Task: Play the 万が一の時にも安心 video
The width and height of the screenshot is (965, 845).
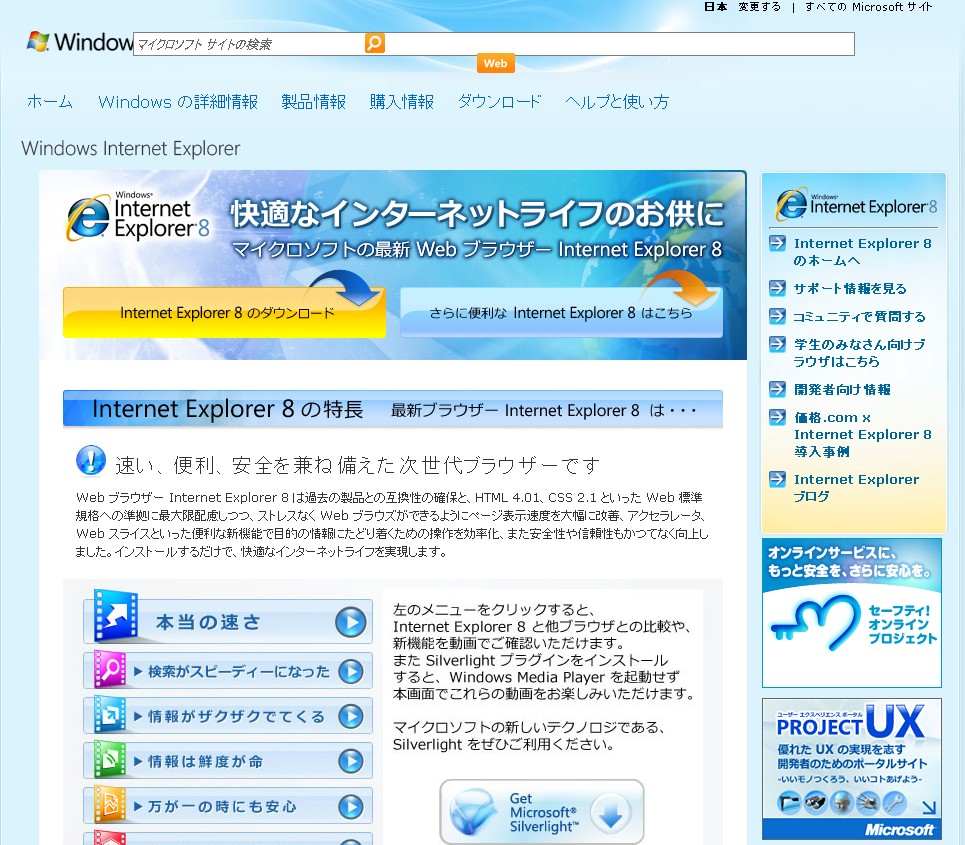Action: click(351, 806)
